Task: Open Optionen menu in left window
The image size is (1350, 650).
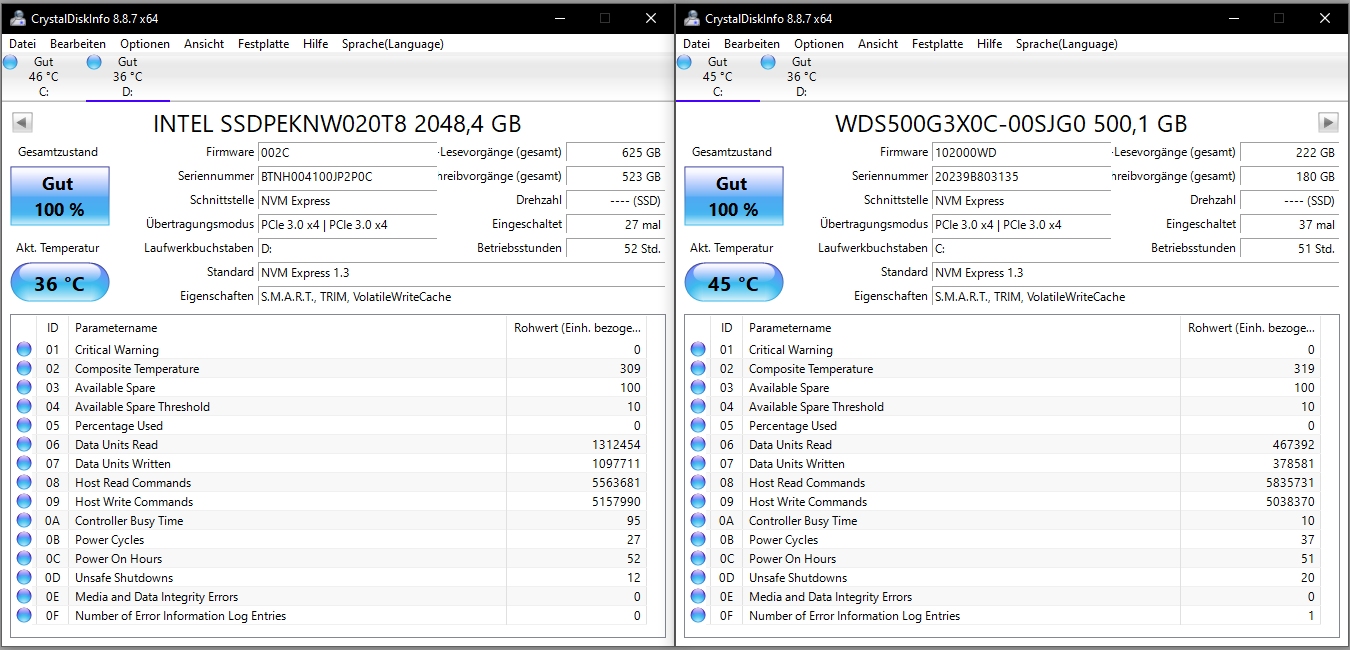Action: tap(145, 44)
